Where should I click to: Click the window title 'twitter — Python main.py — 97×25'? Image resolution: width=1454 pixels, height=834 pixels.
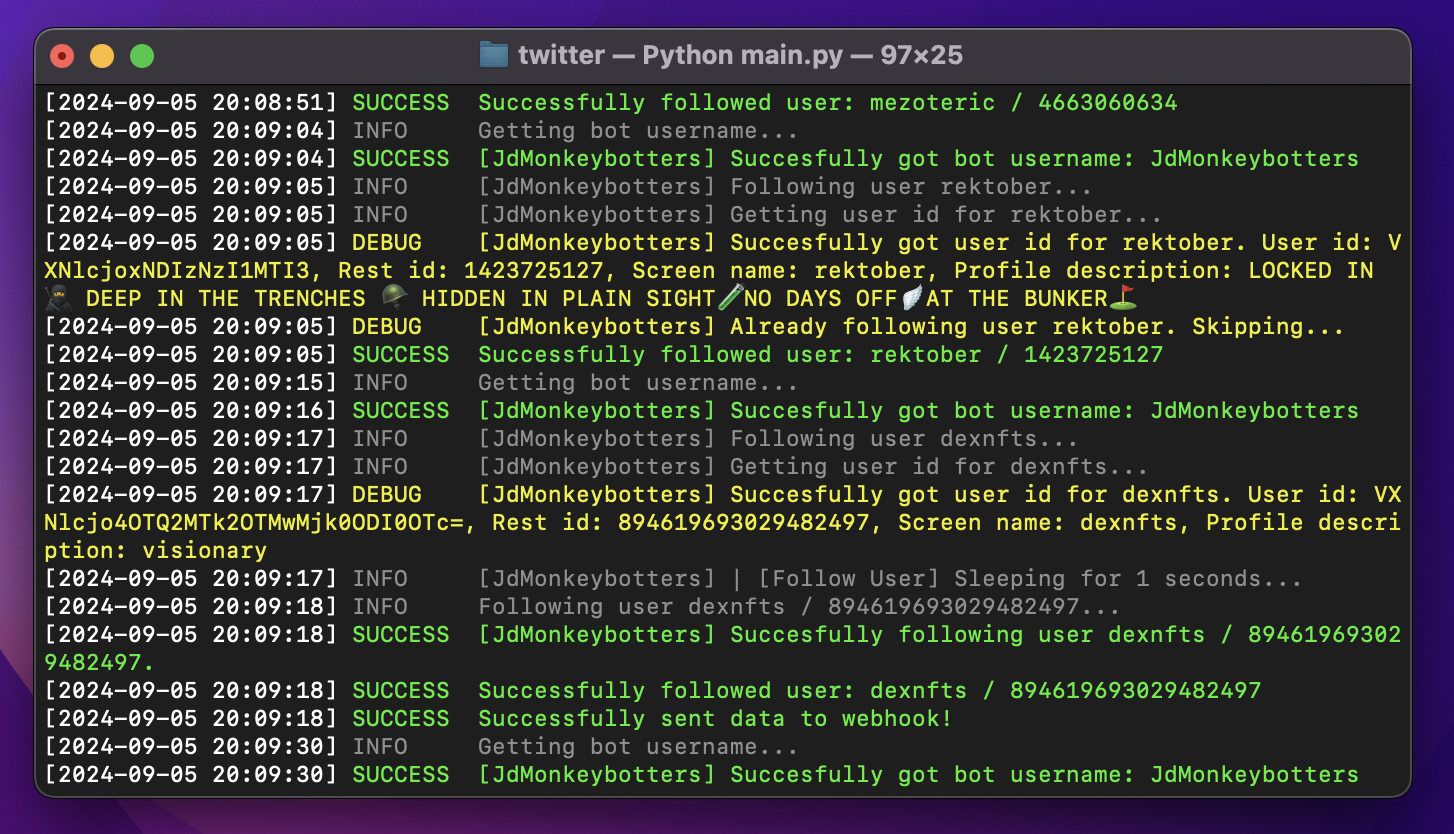[x=740, y=54]
